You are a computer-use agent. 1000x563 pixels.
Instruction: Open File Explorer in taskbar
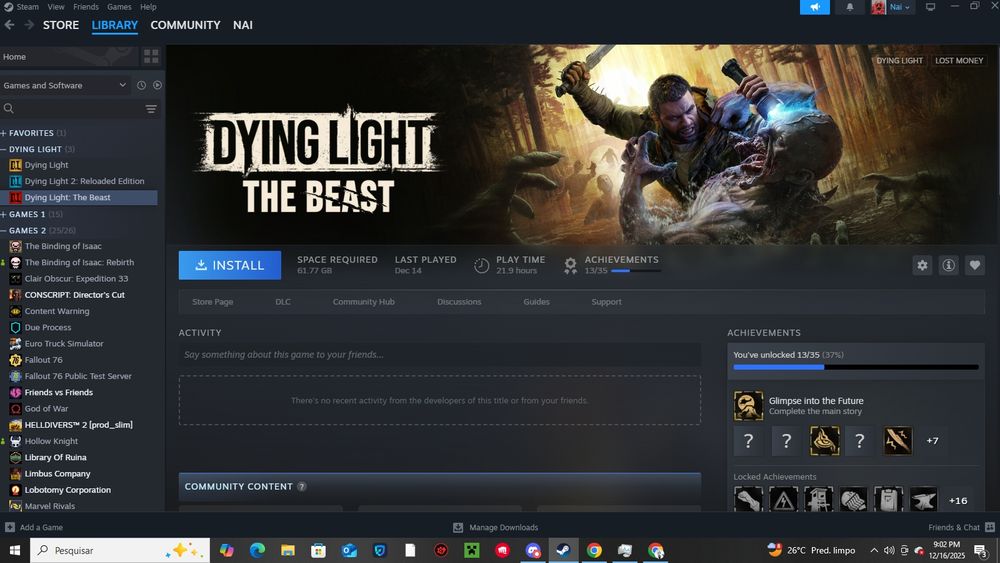coord(288,550)
